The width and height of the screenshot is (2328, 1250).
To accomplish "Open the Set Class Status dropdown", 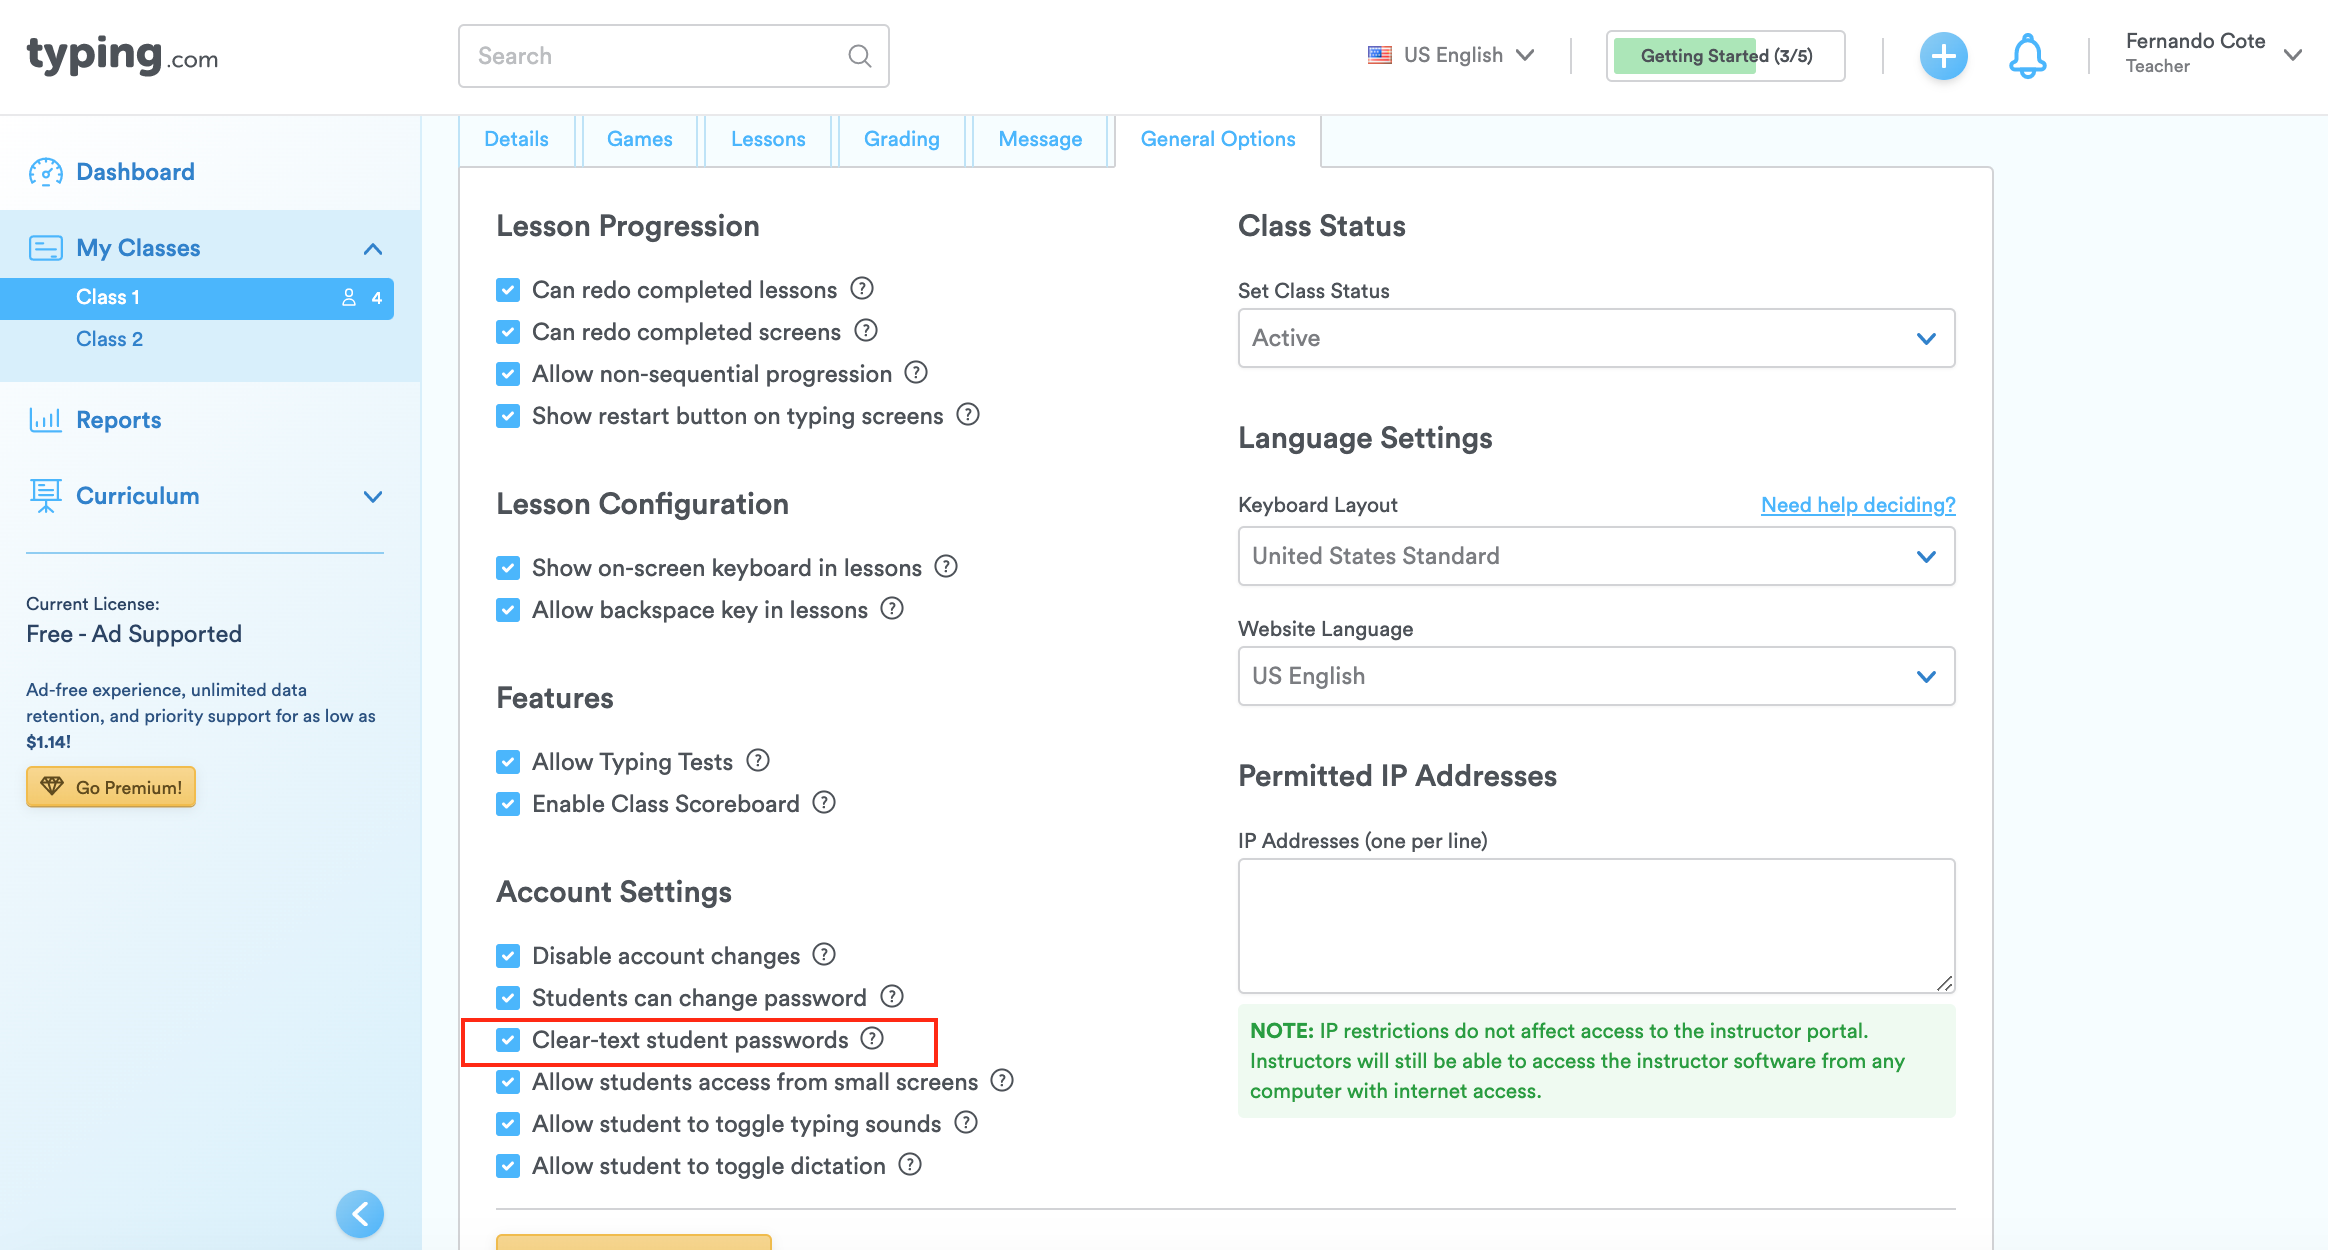I will 1595,338.
